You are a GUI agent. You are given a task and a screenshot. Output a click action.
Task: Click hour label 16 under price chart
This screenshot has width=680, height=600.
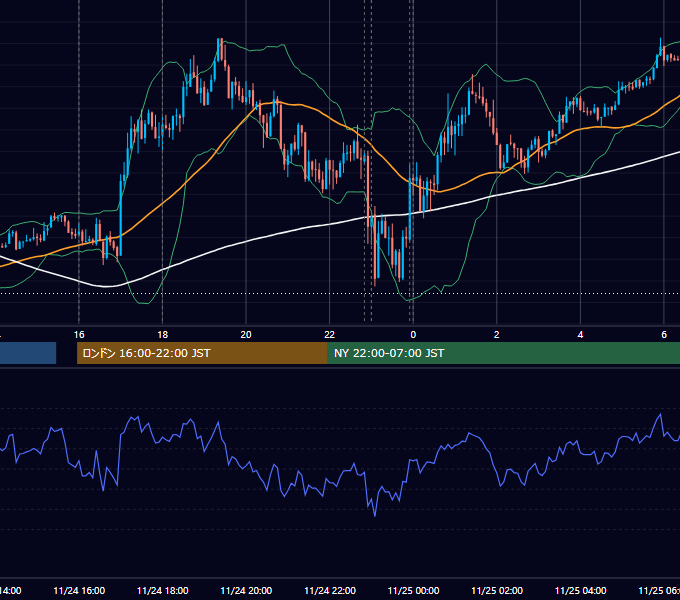79,335
